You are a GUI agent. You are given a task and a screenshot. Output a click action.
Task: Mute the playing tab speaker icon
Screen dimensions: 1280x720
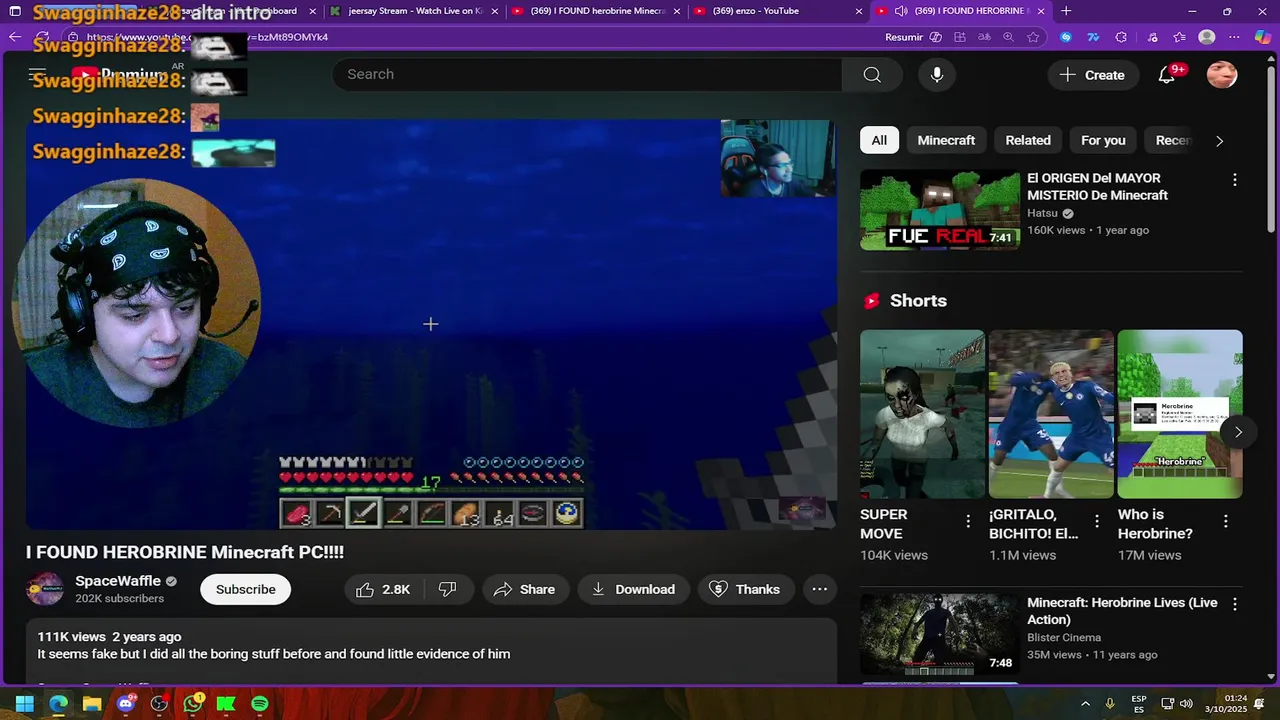tap(901, 11)
